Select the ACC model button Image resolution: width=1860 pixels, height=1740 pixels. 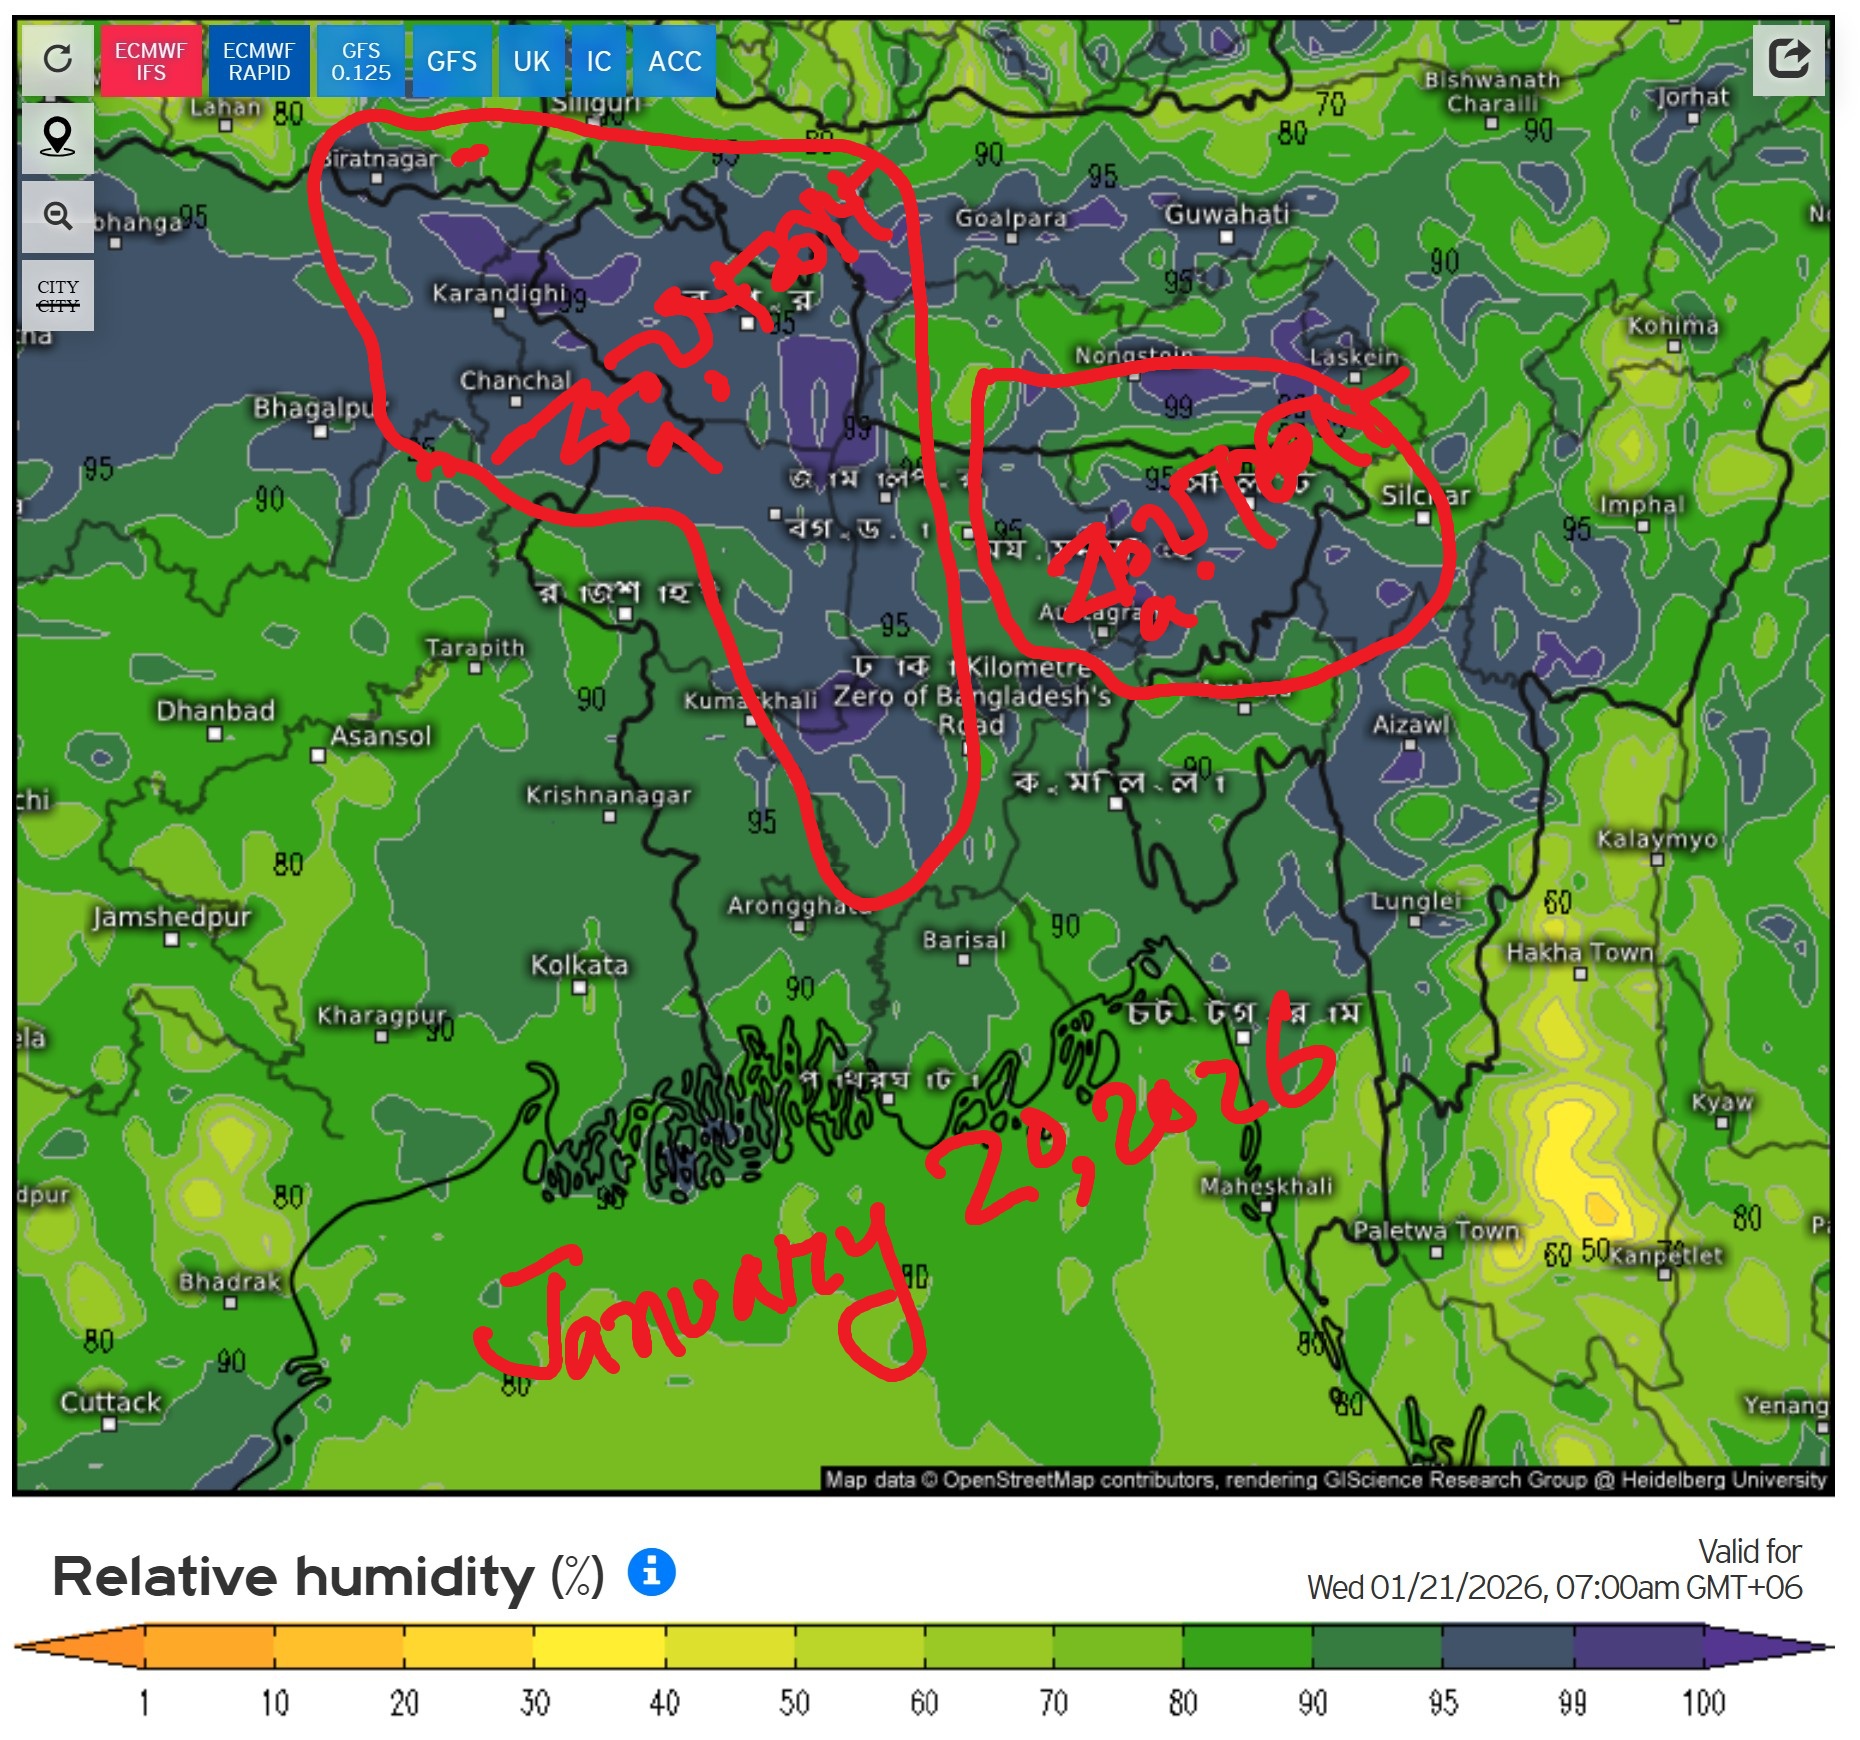coord(675,62)
